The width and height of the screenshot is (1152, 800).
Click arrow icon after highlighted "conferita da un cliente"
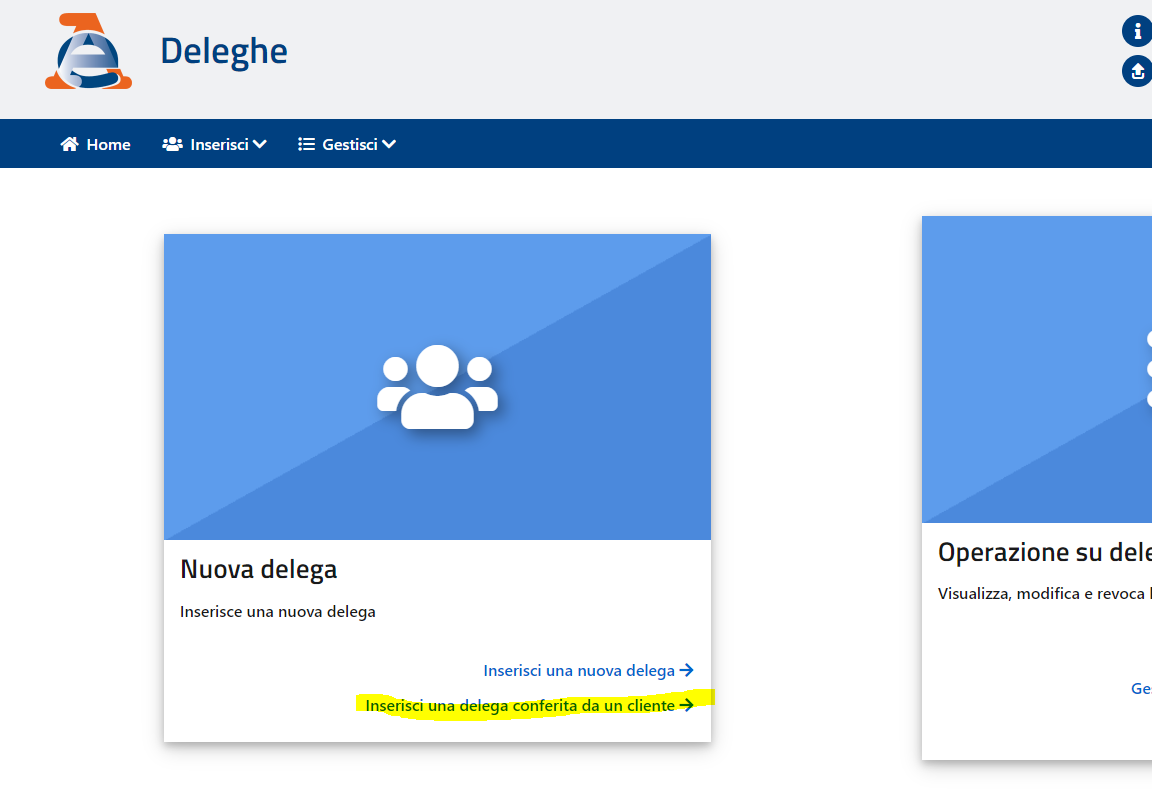686,705
